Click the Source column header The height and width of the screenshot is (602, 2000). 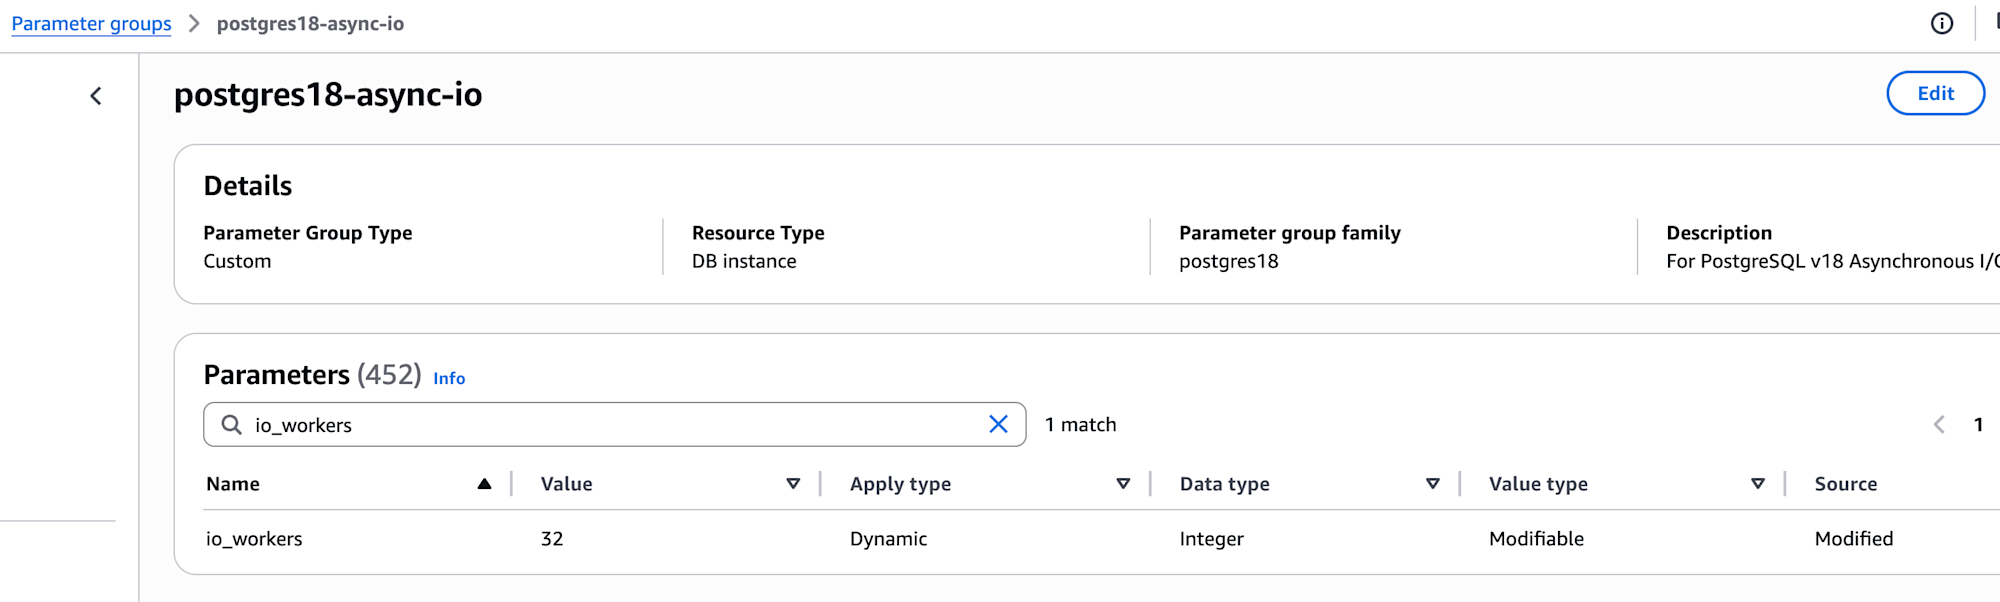pyautogui.click(x=1845, y=484)
